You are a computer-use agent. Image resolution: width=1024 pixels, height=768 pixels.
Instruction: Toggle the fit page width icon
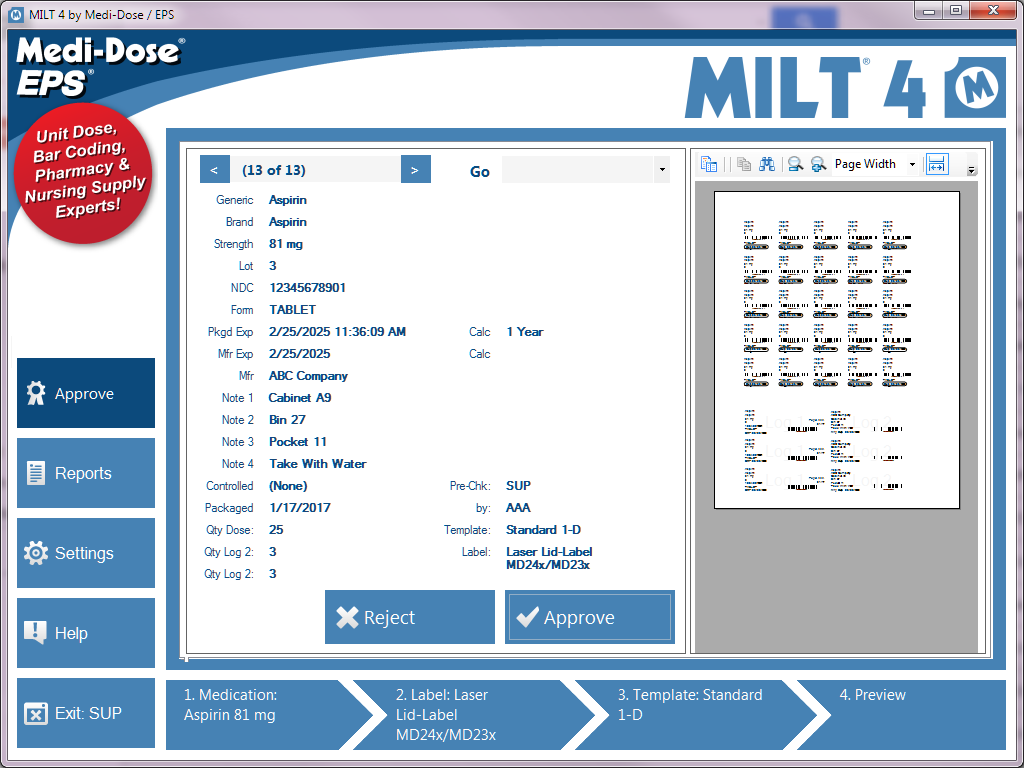[936, 164]
